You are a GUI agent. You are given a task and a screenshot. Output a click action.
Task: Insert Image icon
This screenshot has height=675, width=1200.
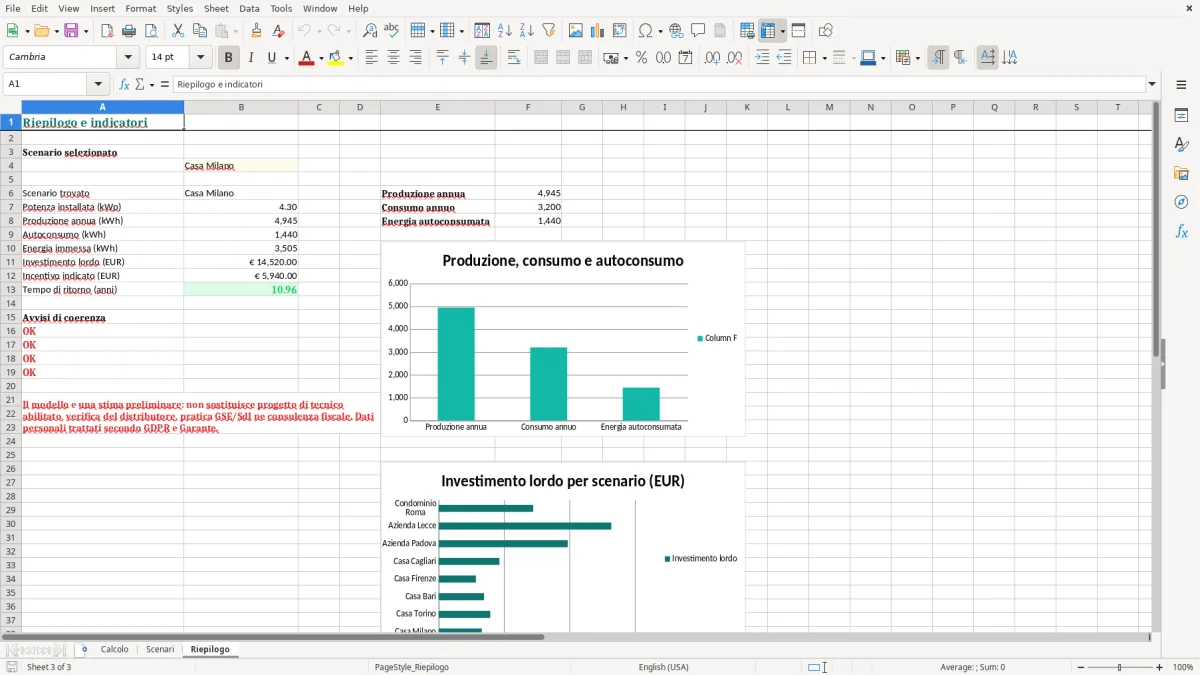click(576, 31)
